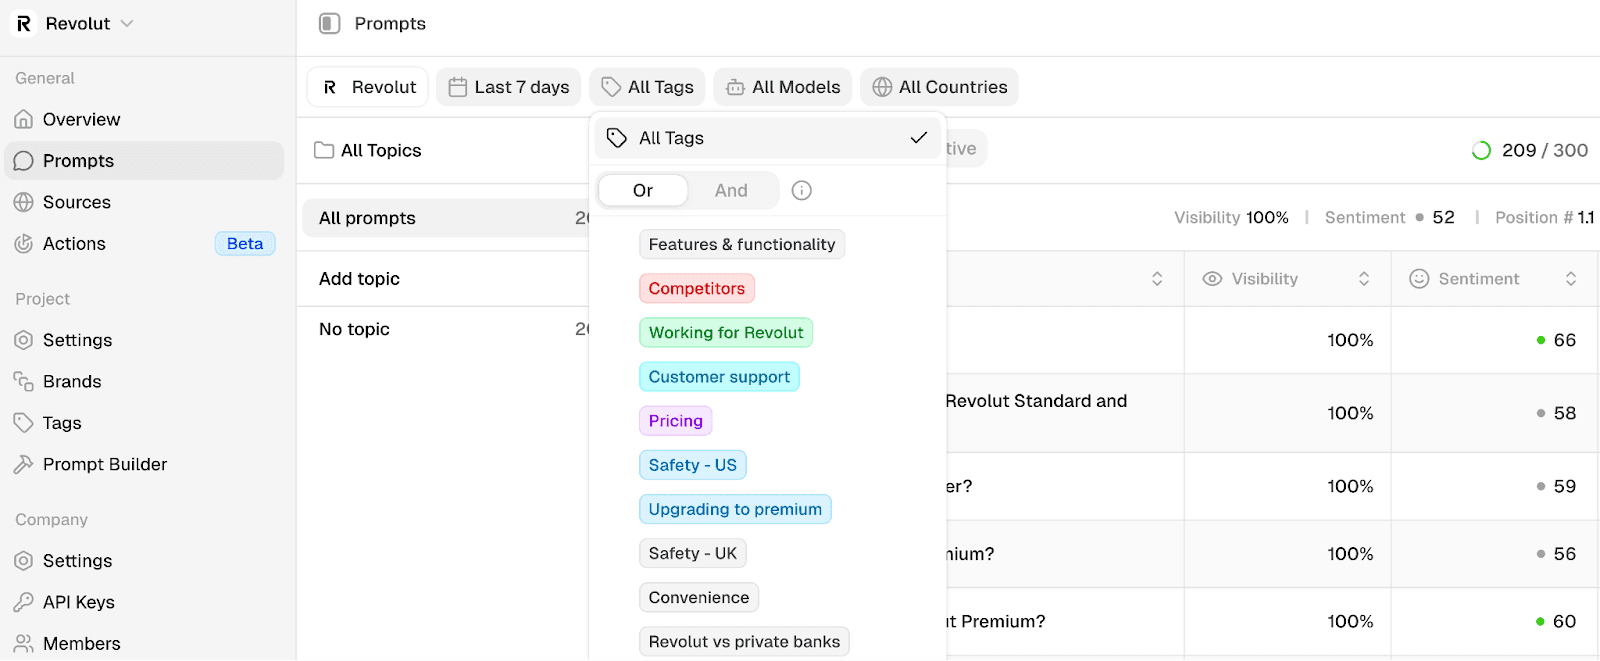The image size is (1600, 661).
Task: Choose the red Competitors tag
Action: point(697,288)
